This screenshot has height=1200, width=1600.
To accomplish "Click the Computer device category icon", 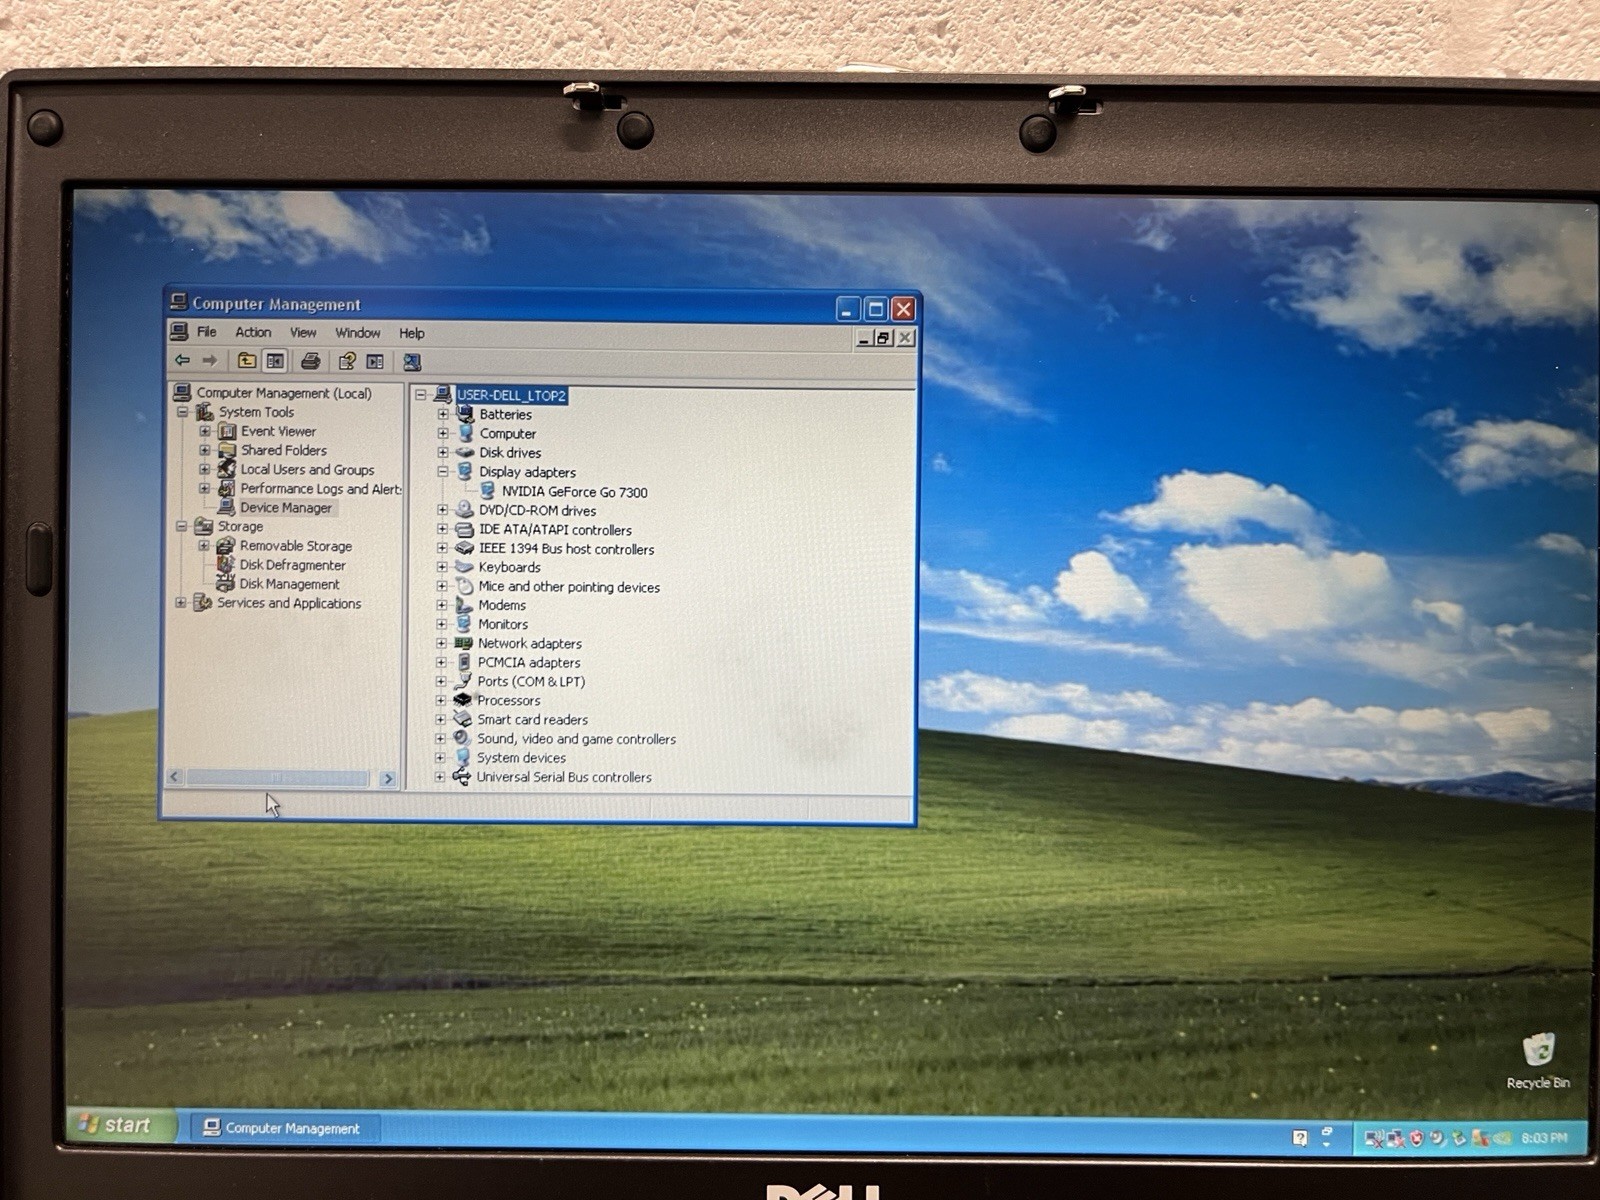I will (465, 433).
